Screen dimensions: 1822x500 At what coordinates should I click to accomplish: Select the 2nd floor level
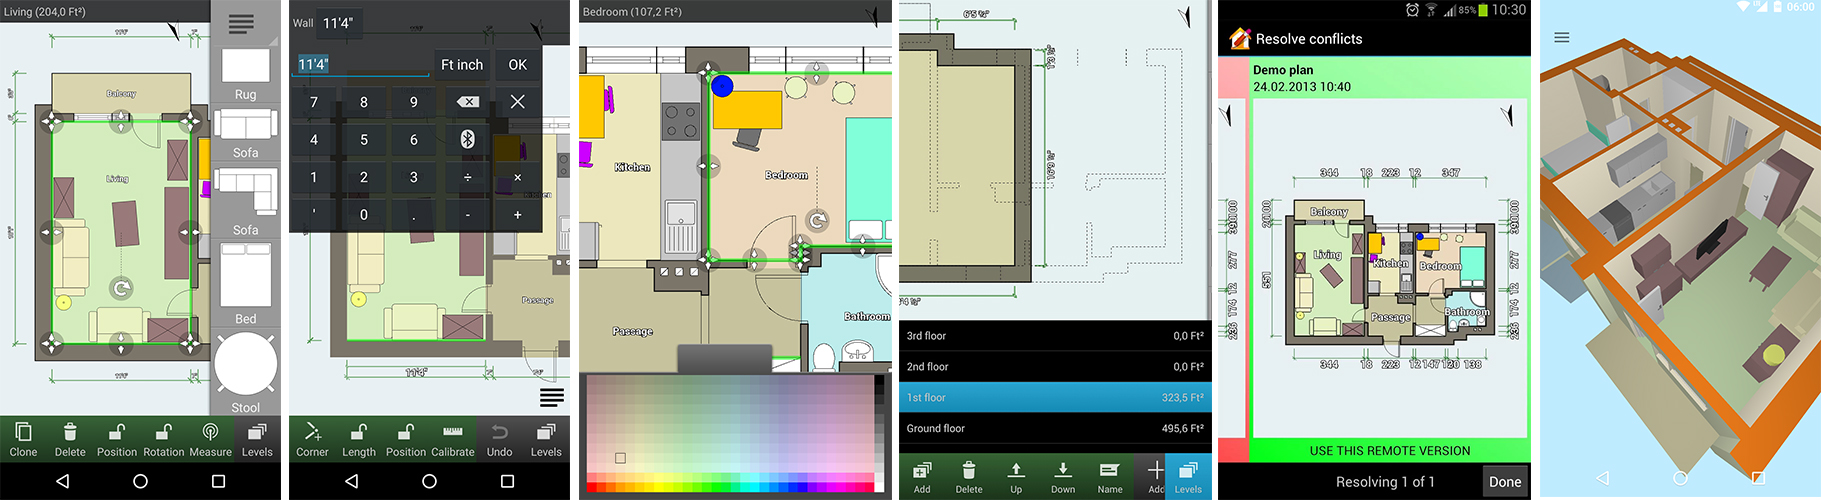click(1055, 367)
